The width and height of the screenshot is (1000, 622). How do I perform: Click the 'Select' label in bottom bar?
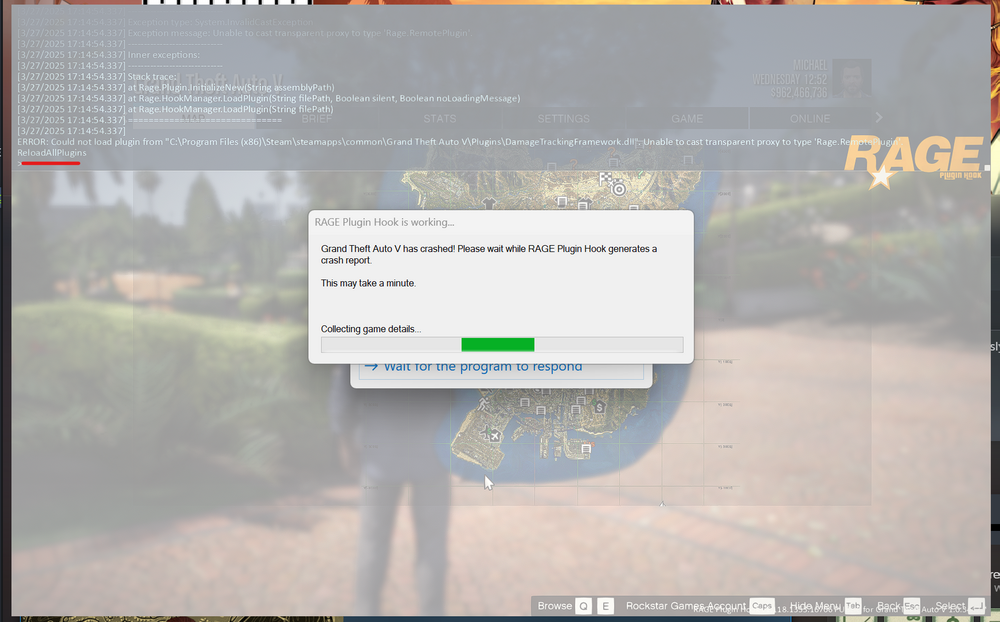point(950,605)
